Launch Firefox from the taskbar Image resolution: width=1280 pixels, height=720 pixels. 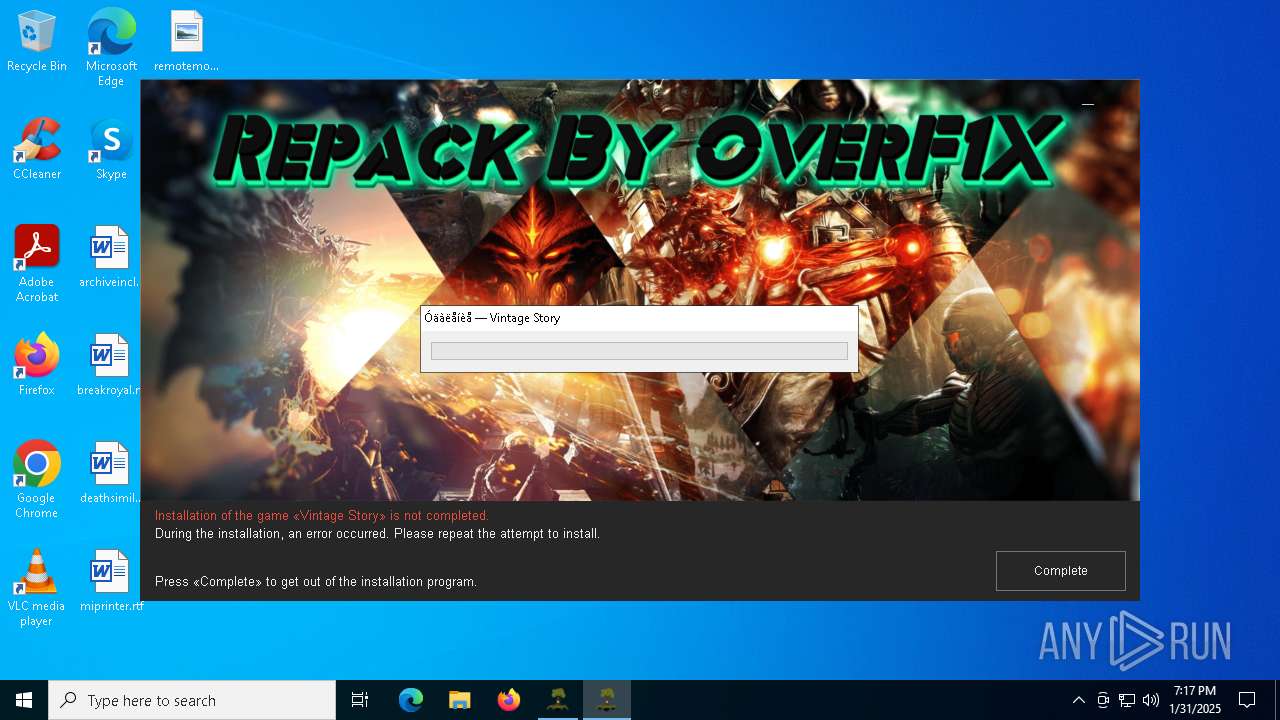[x=508, y=700]
